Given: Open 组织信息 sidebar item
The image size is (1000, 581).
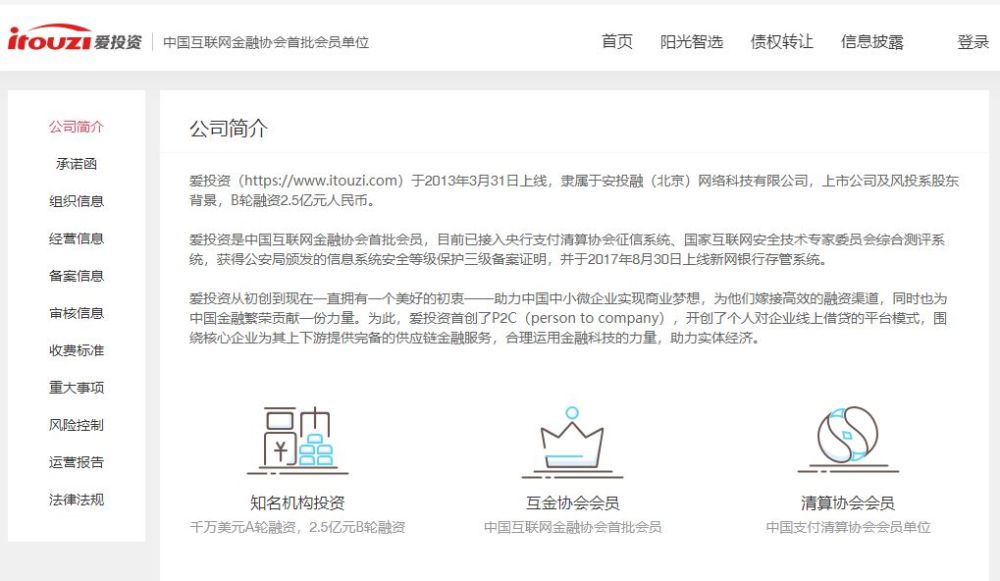Looking at the screenshot, I should pos(77,202).
